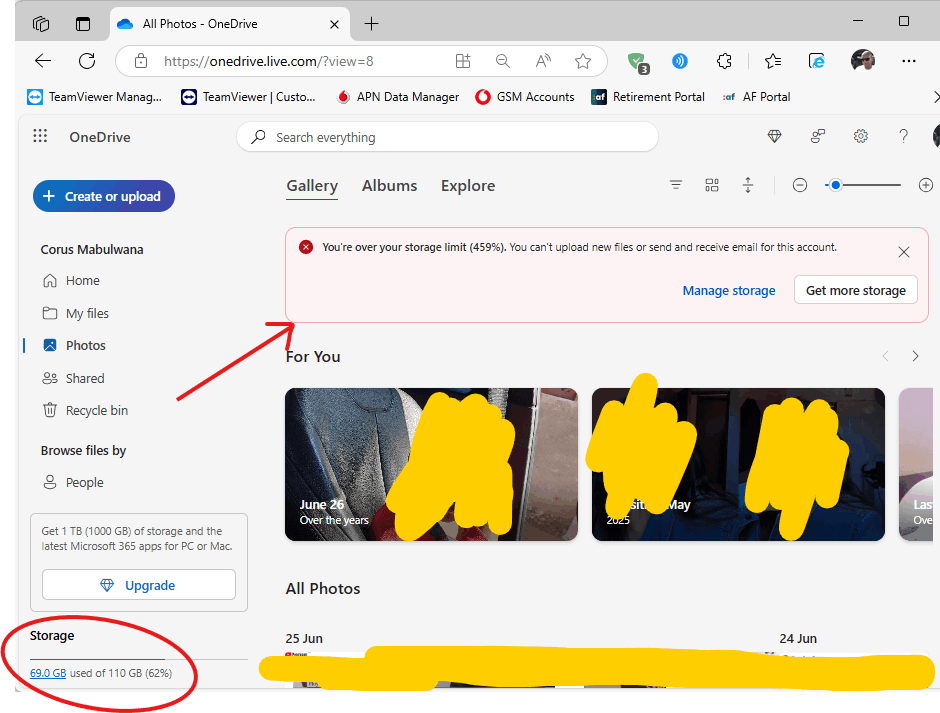Open the filter photos icon
Viewport: 940px width, 713px height.
[x=676, y=185]
